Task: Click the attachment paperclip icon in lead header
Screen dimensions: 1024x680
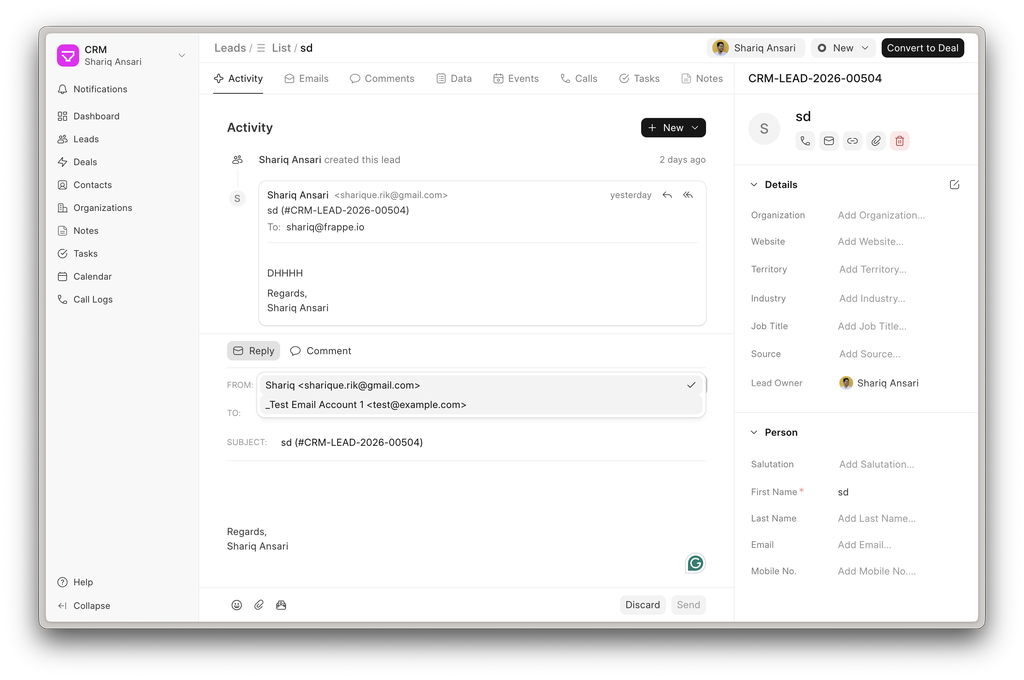Action: 876,141
